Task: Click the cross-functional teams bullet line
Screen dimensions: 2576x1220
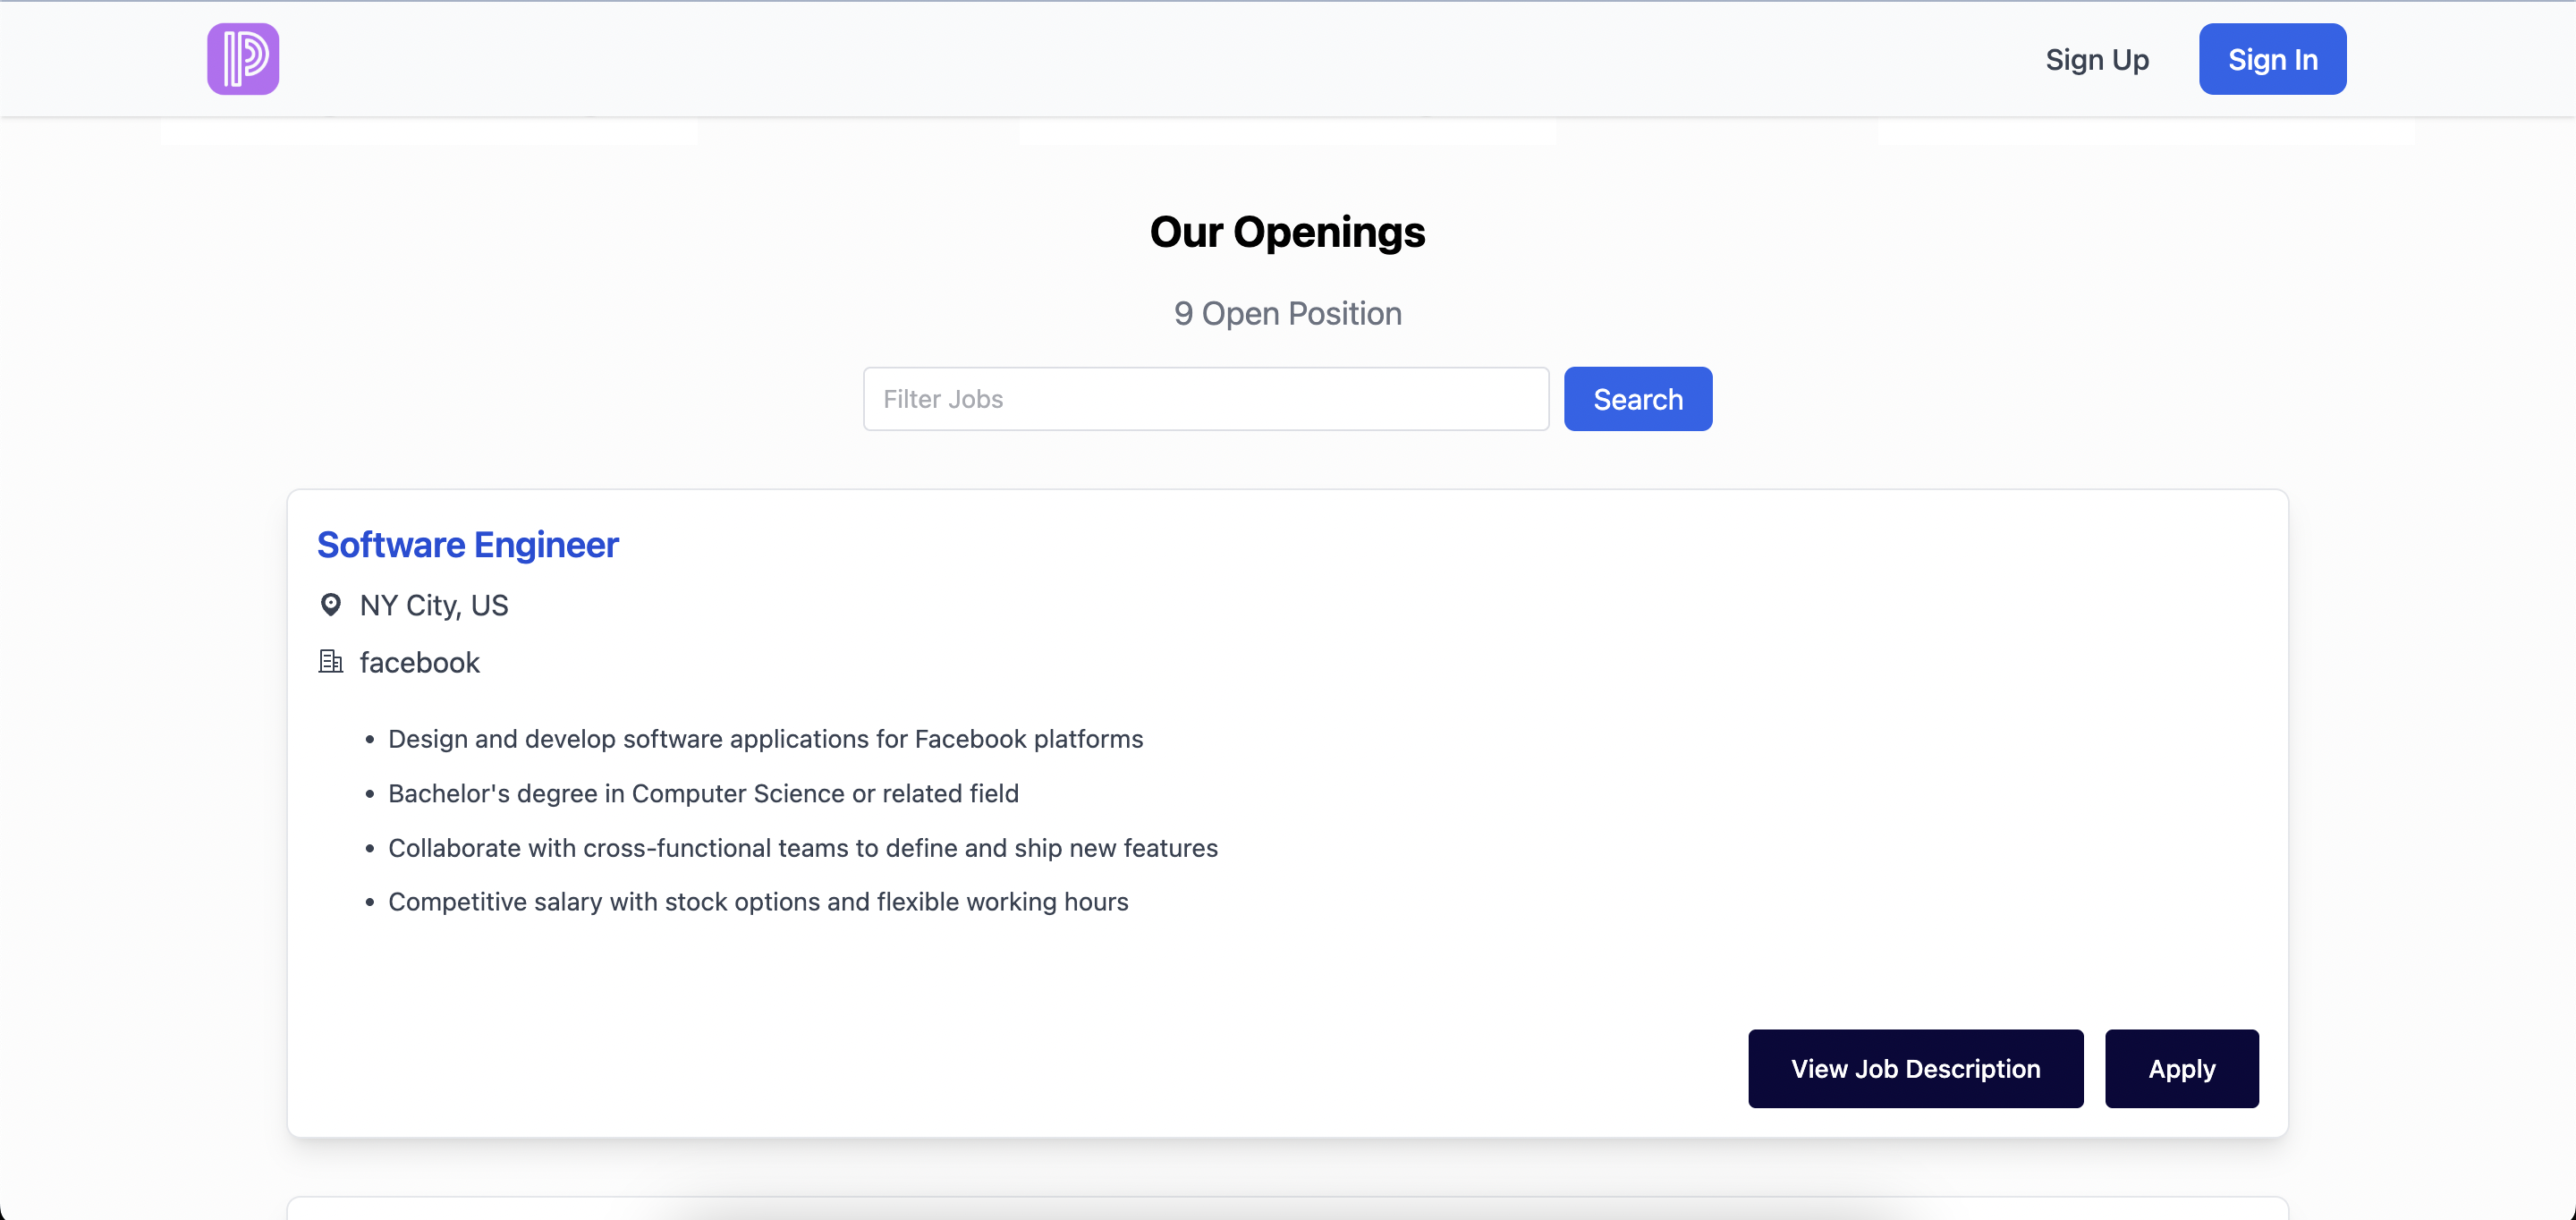Action: tap(802, 848)
